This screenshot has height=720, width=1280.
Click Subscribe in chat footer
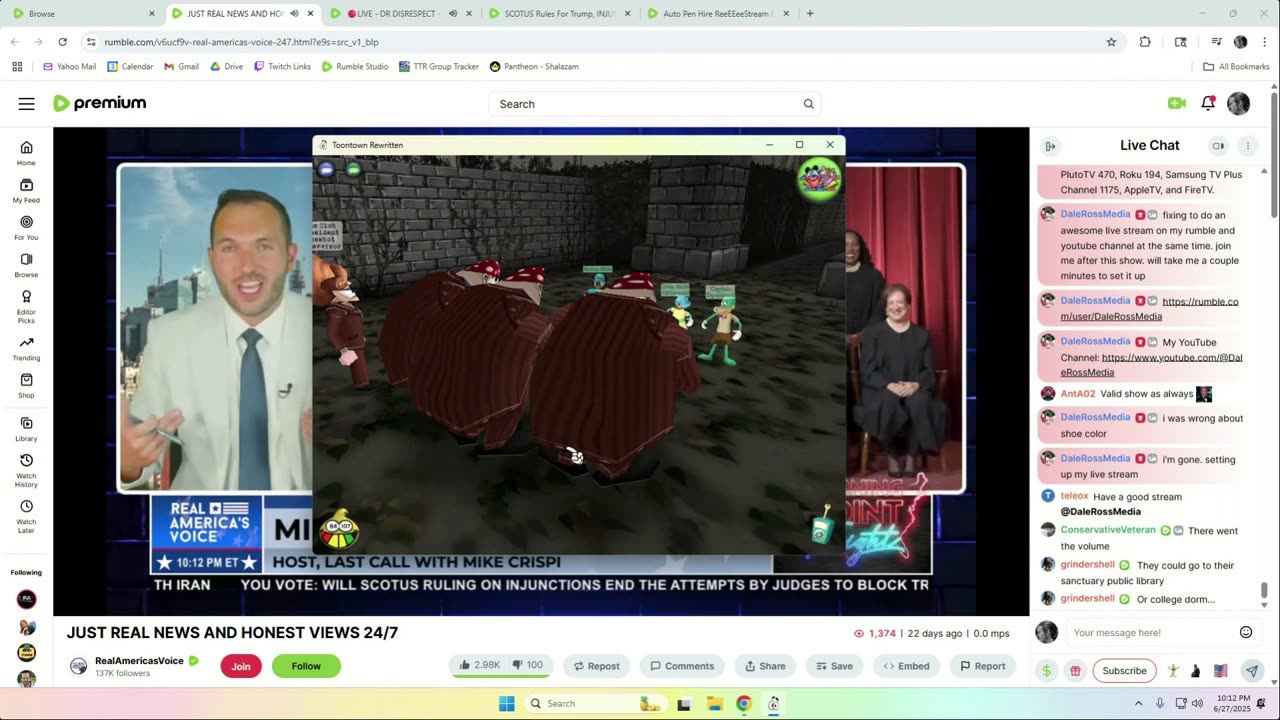coord(1124,671)
